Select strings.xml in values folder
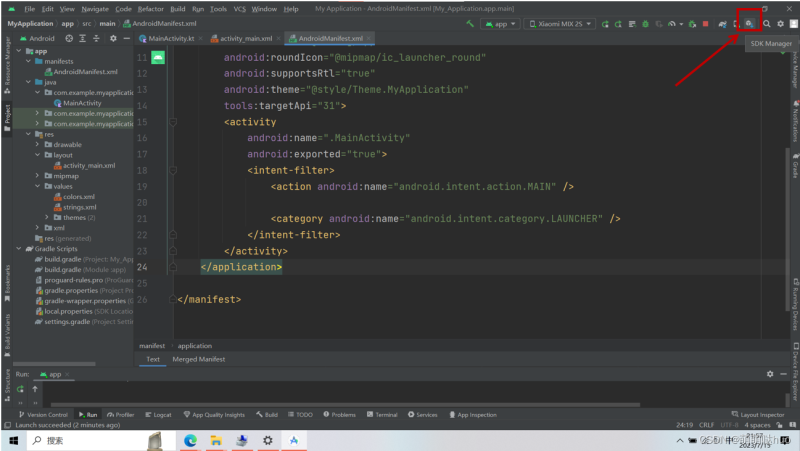Viewport: 800px width, 451px height. [75, 207]
